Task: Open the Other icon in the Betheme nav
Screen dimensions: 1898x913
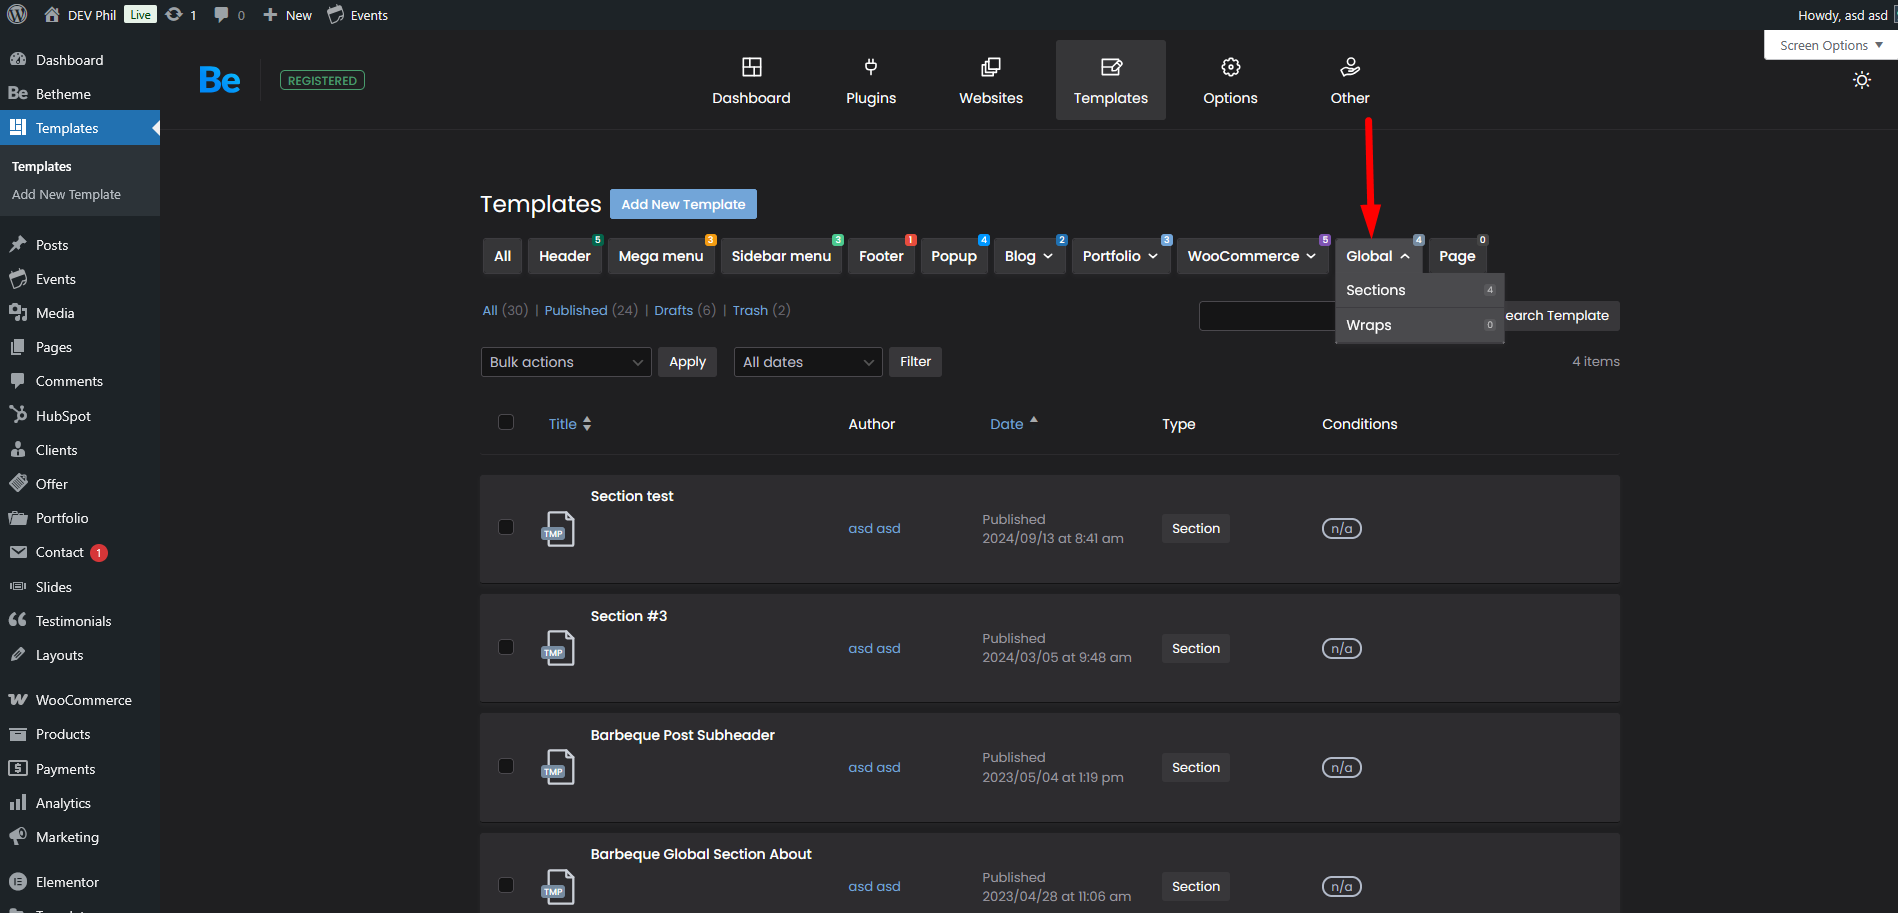Action: tap(1350, 67)
